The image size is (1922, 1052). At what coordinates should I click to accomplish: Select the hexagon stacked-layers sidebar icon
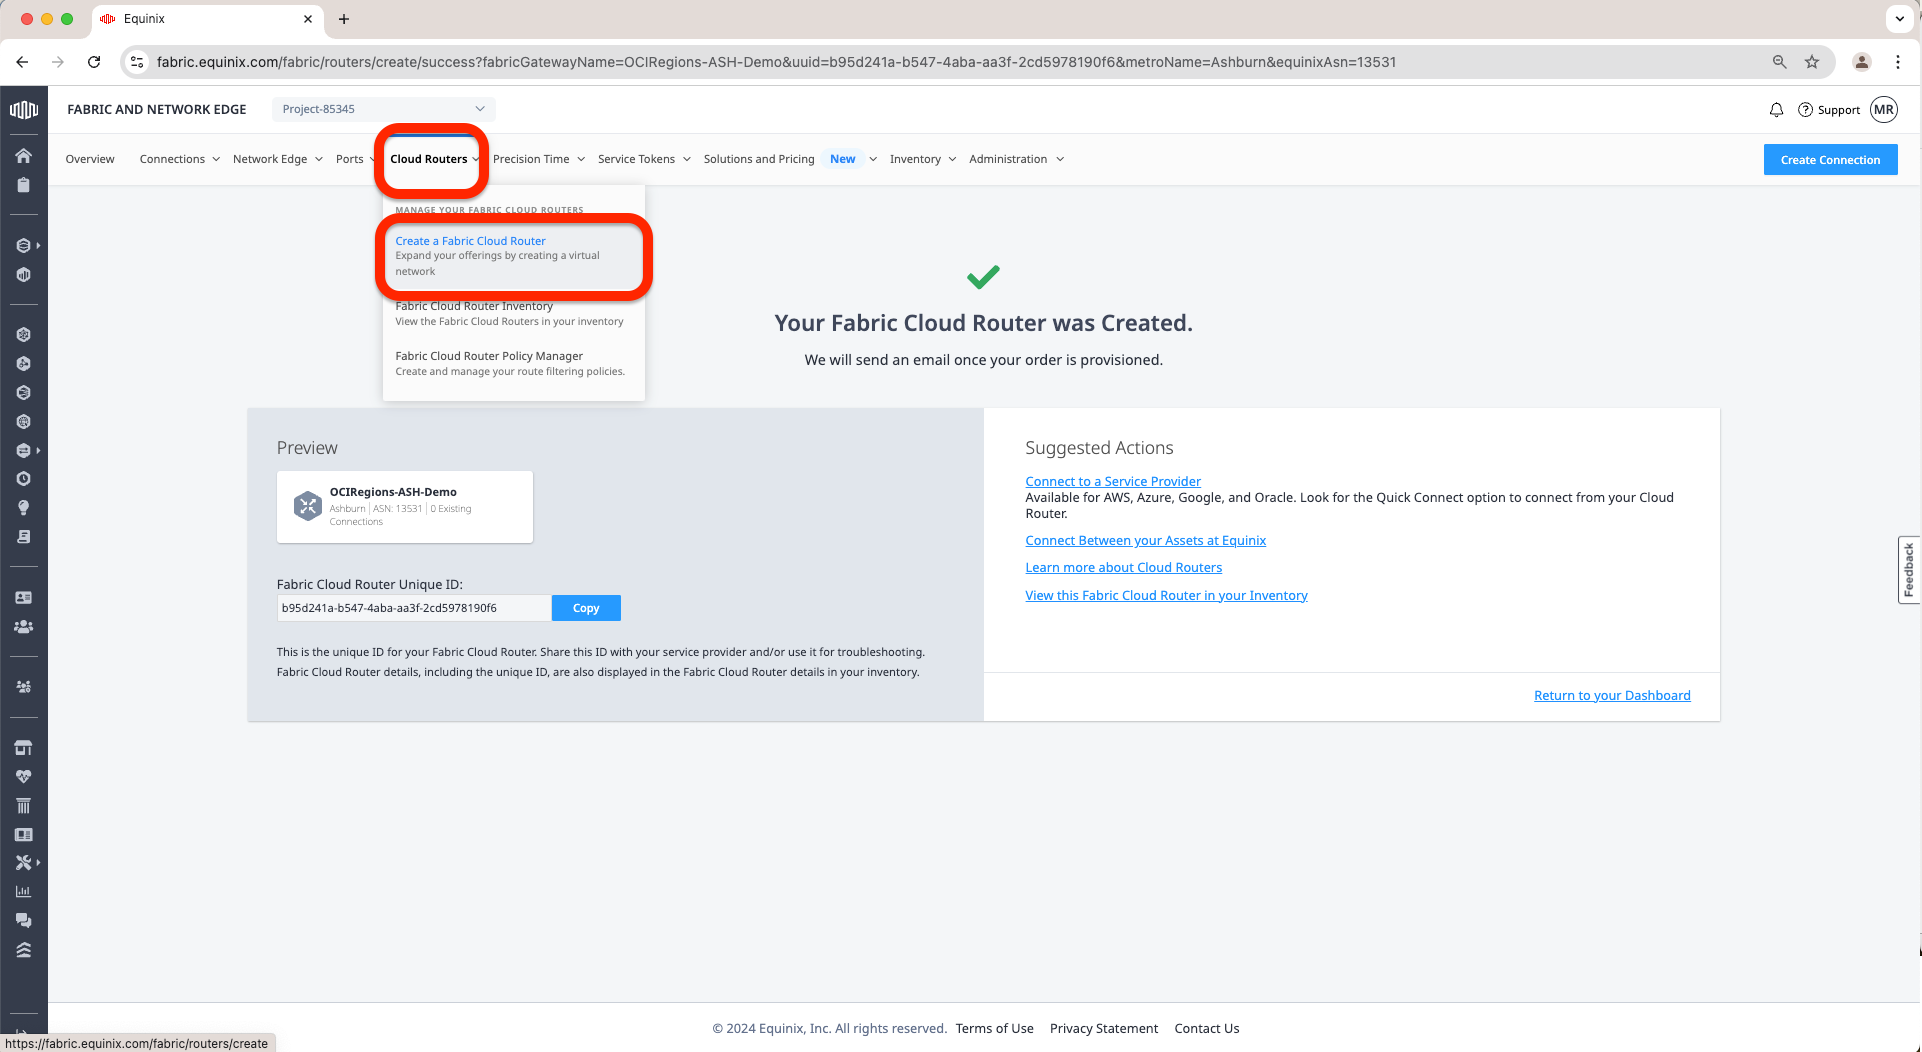click(x=24, y=245)
